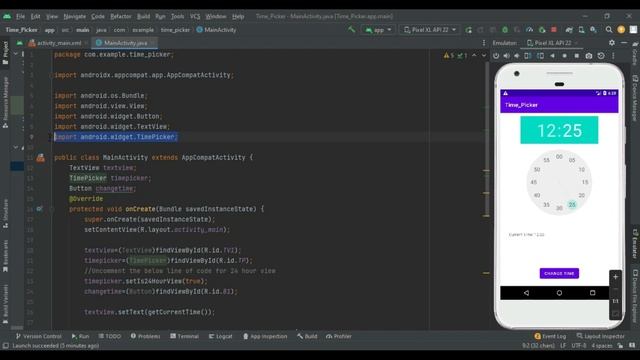
Task: Open the app run configuration dropdown
Action: coord(378,30)
